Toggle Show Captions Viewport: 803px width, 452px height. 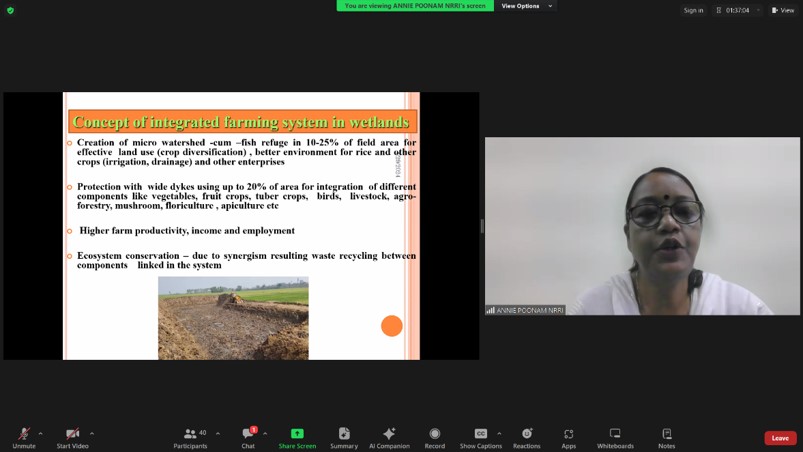click(480, 436)
